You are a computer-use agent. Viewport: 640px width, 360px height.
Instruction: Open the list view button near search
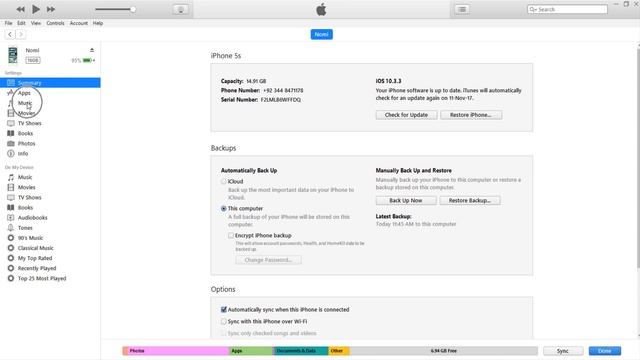[462, 9]
